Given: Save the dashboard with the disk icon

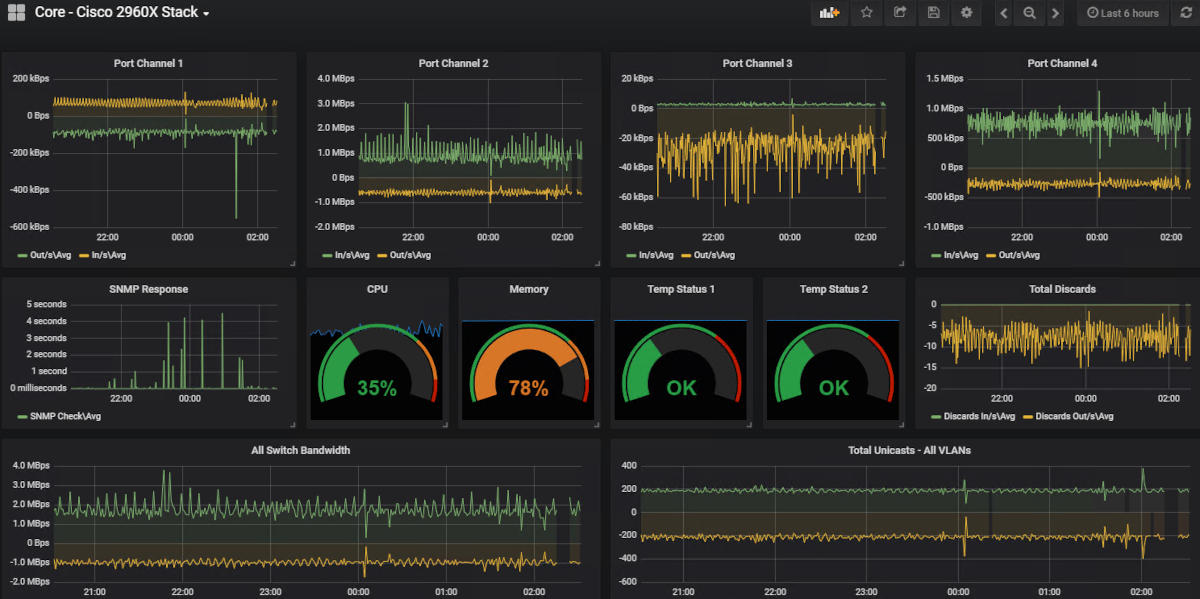Looking at the screenshot, I should tap(933, 13).
